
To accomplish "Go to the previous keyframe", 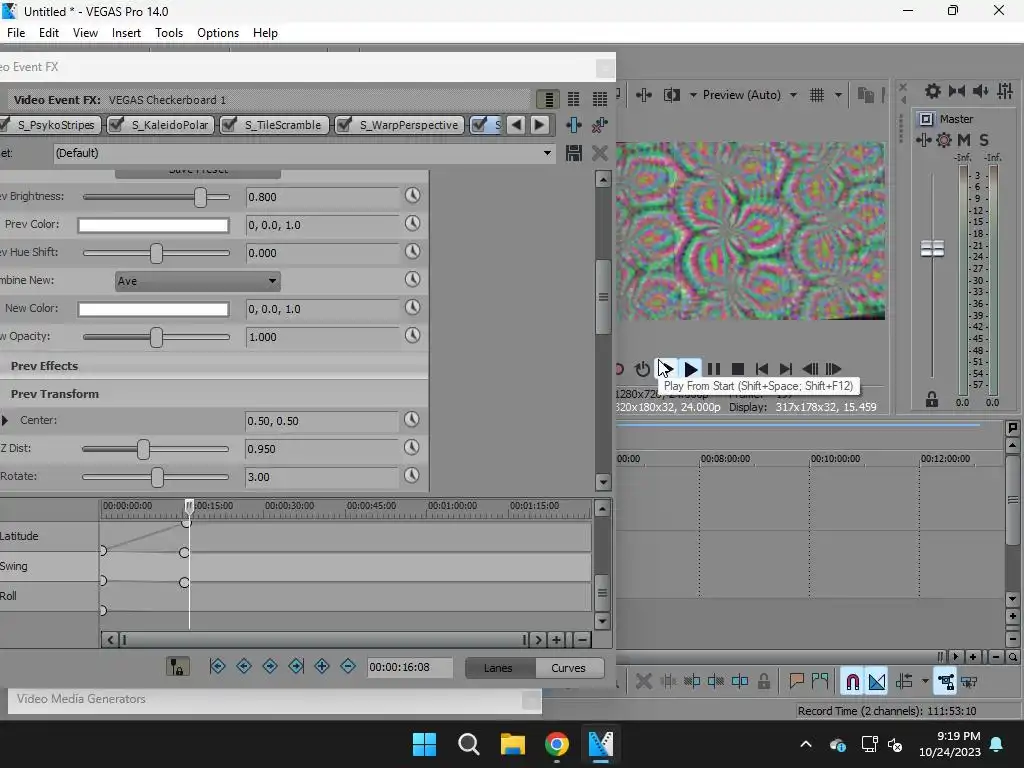I will click(x=244, y=666).
